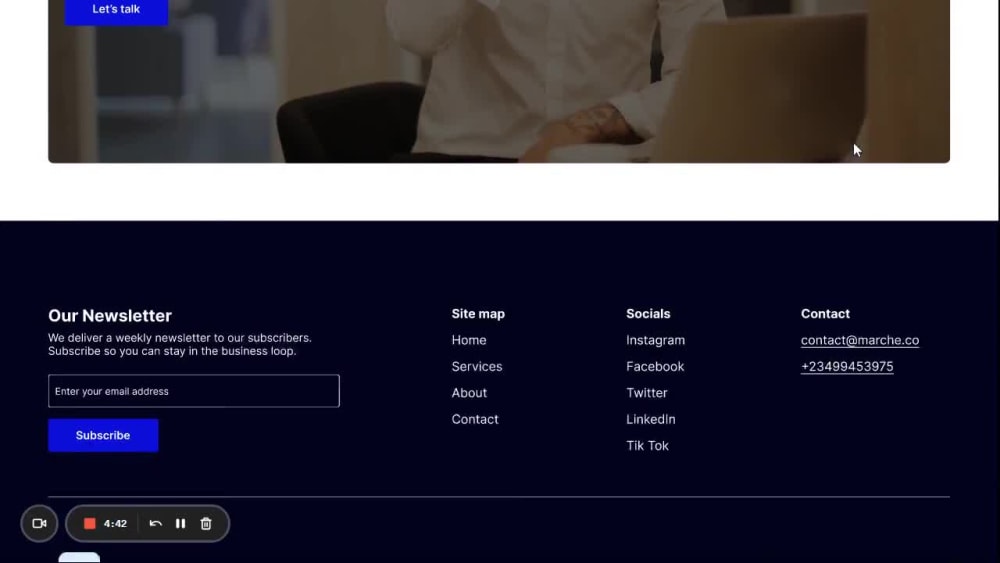Click the Let's talk button
The height and width of the screenshot is (563, 1000).
click(116, 10)
